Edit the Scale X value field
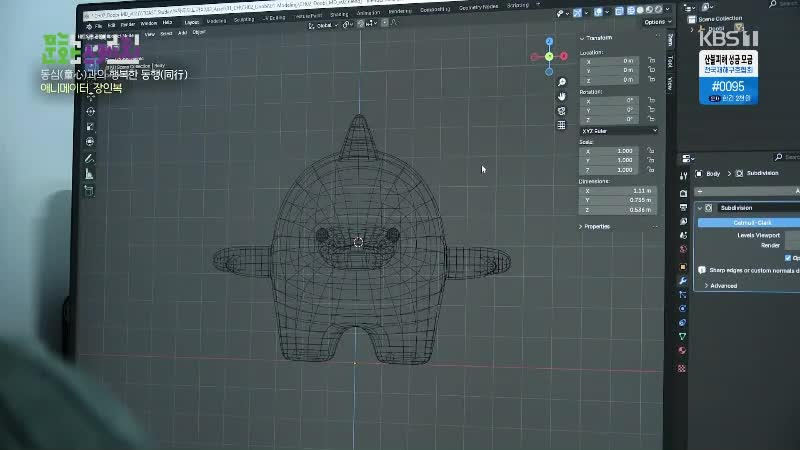 tap(608, 151)
